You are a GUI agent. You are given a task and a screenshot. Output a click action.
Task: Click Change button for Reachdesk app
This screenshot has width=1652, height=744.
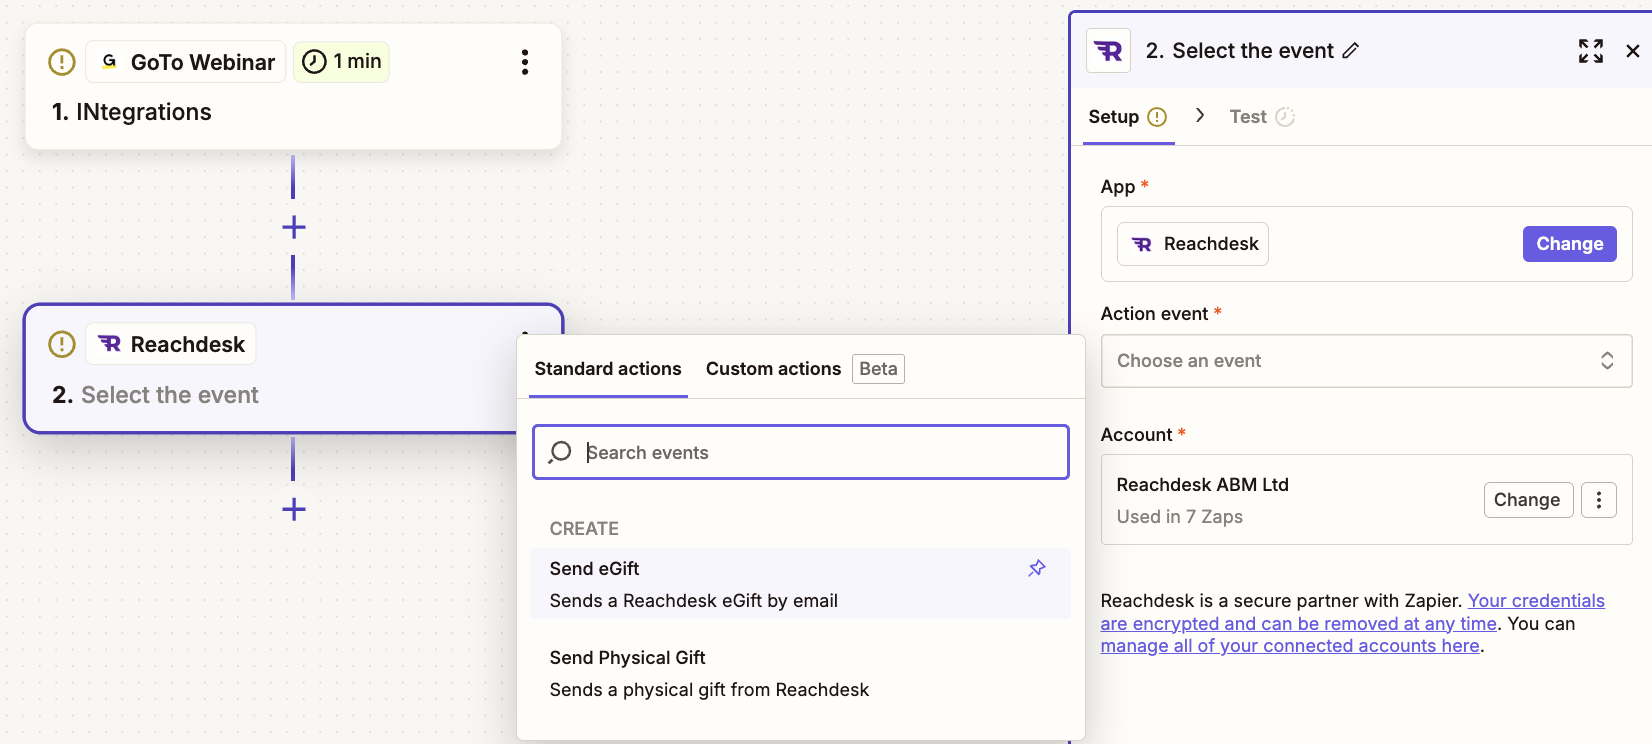(x=1570, y=244)
